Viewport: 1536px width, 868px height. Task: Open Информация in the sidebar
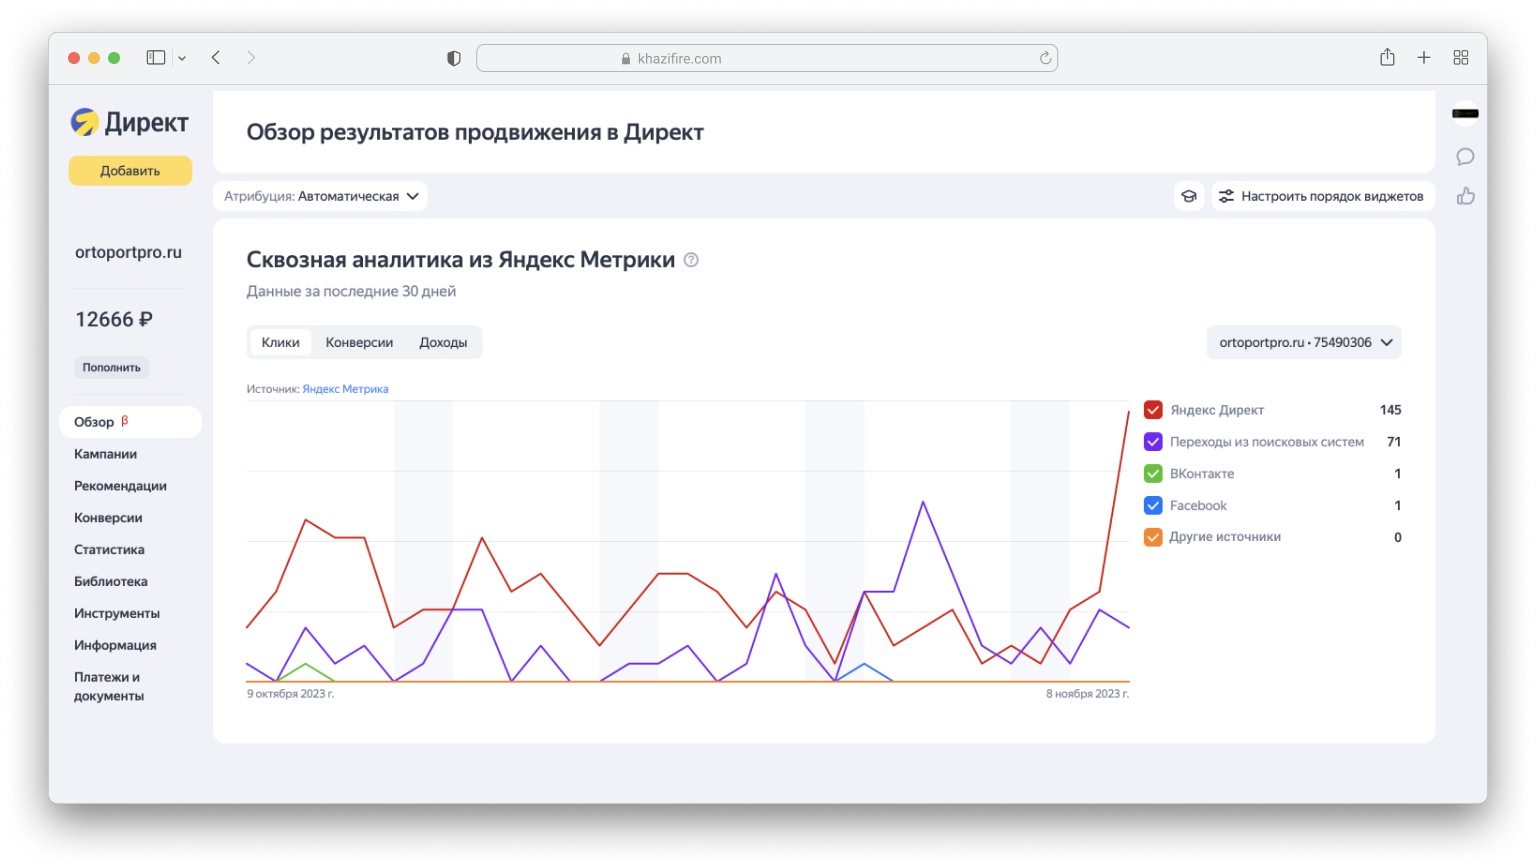[115, 646]
